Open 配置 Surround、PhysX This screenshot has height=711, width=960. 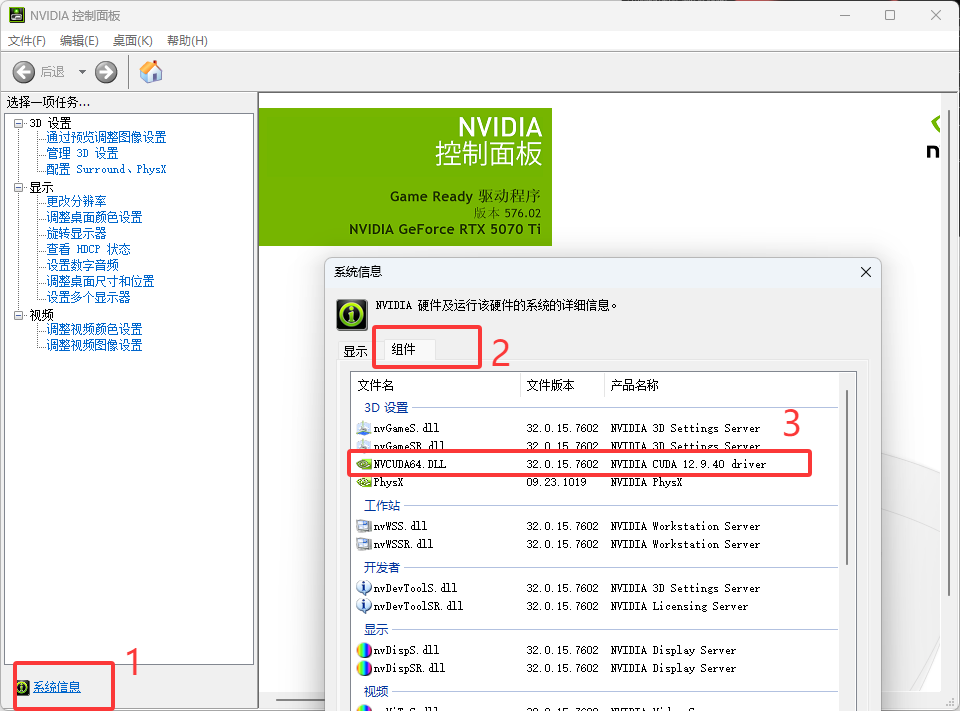106,169
